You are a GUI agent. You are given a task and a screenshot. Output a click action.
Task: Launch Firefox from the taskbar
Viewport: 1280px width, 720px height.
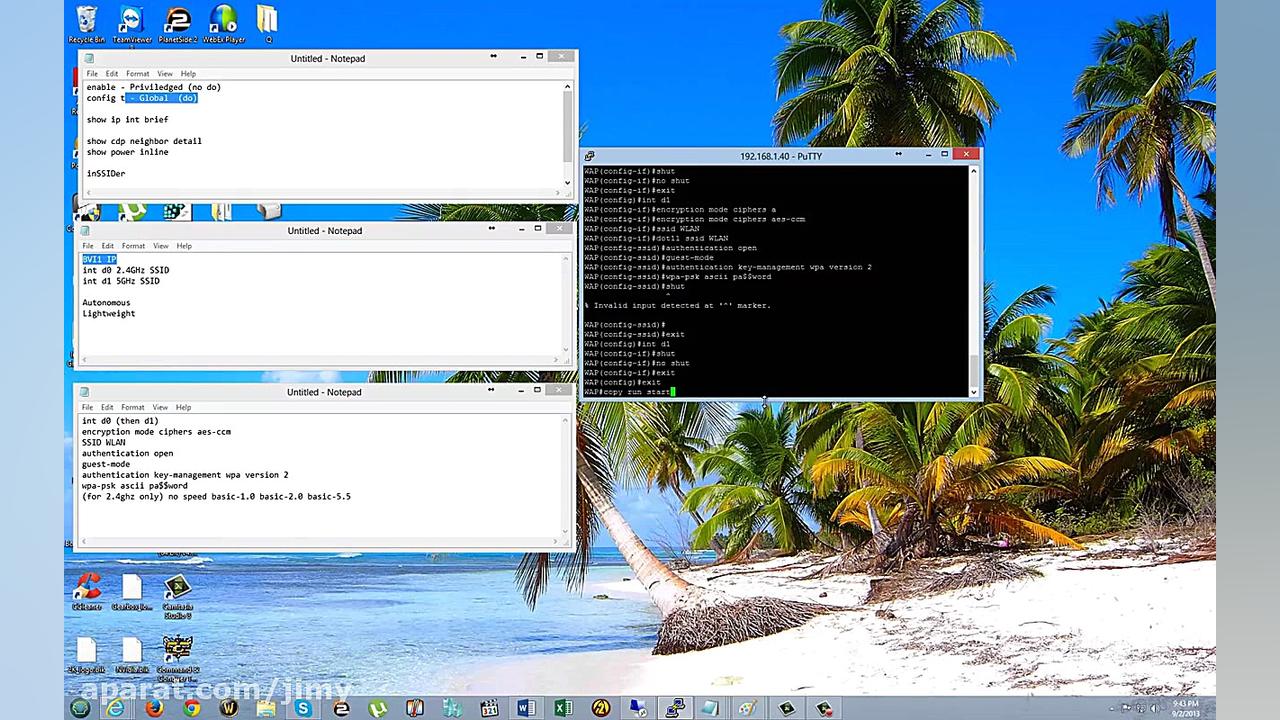154,709
